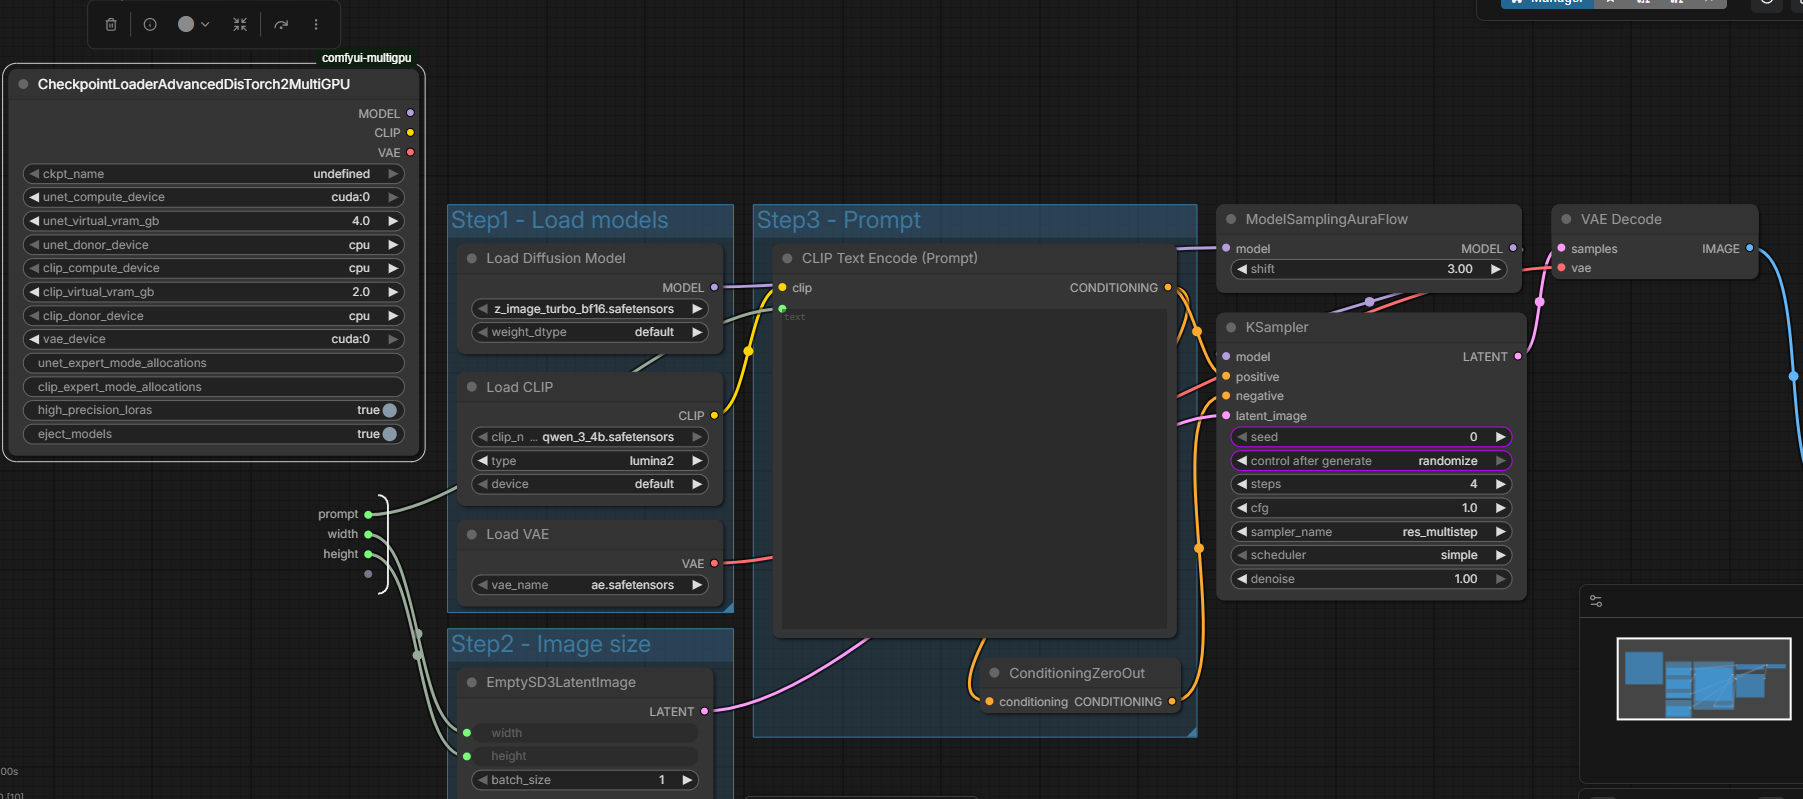The width and height of the screenshot is (1803, 799).
Task: Open the ckpt_name selector
Action: pyautogui.click(x=214, y=174)
